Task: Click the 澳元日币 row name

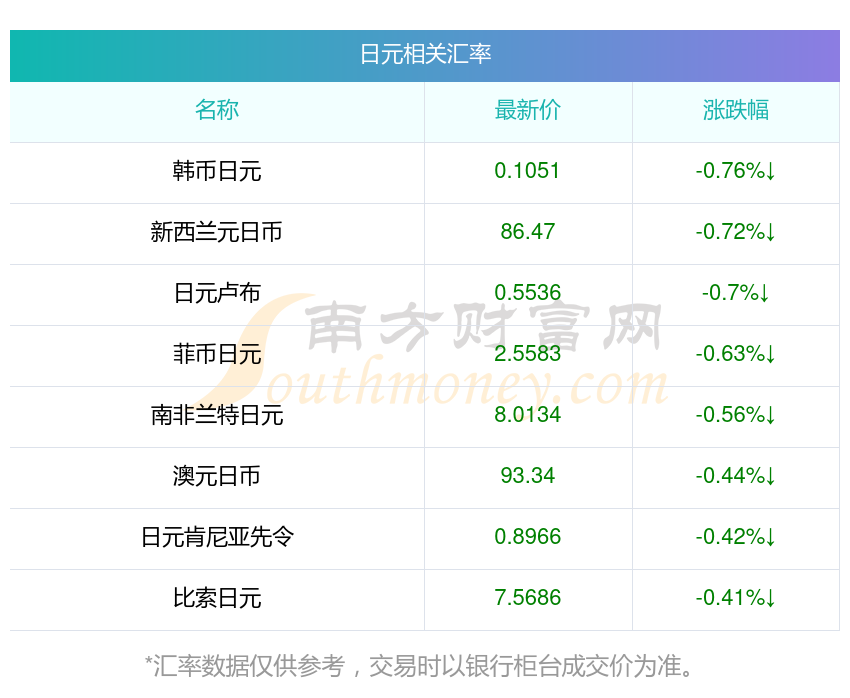Action: [x=217, y=476]
